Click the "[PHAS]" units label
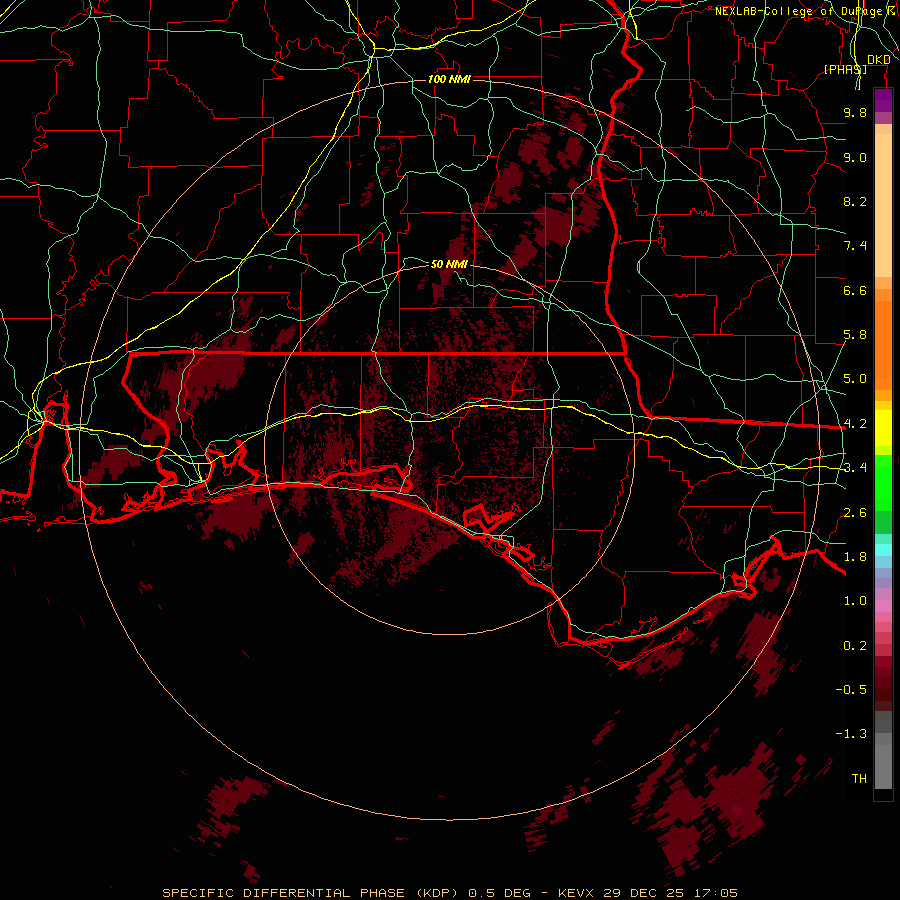The height and width of the screenshot is (900, 900). tap(846, 69)
